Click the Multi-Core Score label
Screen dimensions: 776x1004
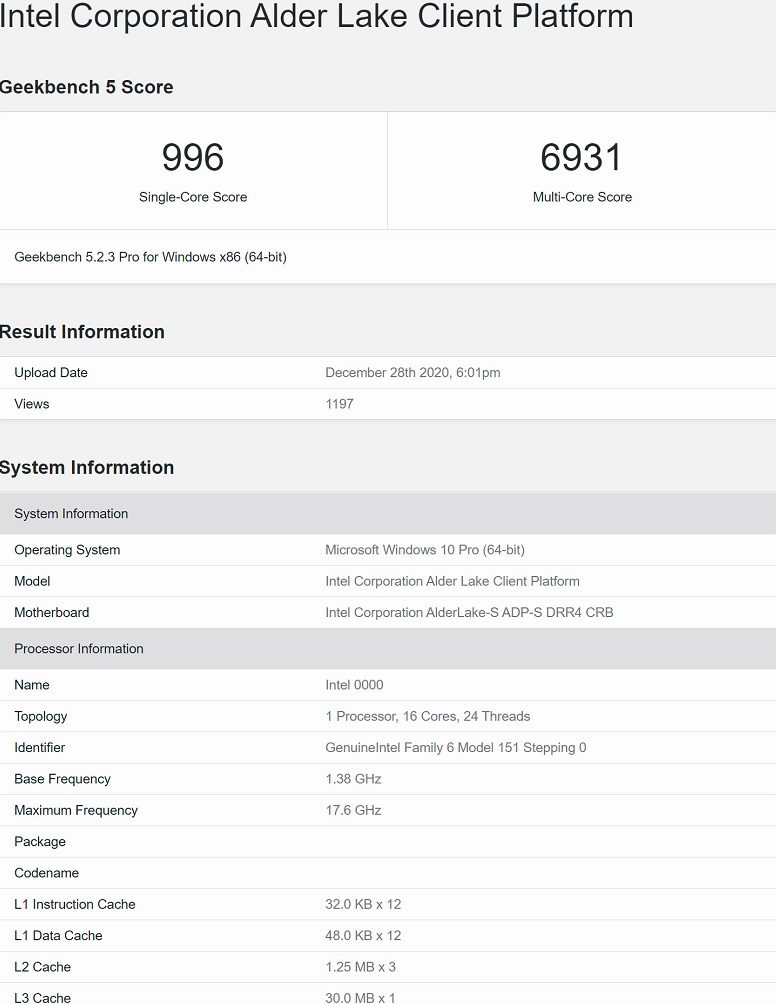582,197
